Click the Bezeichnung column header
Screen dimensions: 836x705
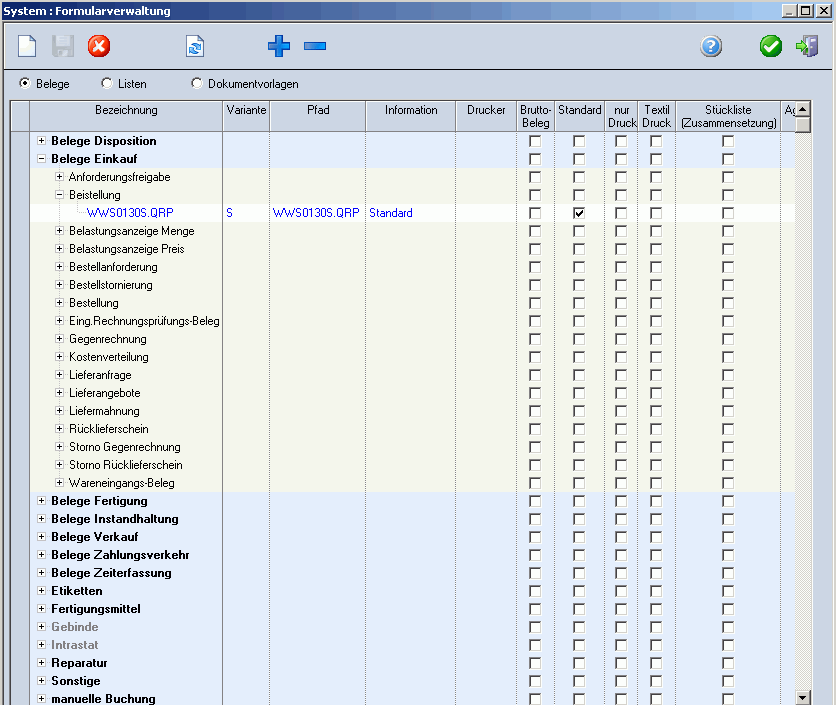[126, 111]
